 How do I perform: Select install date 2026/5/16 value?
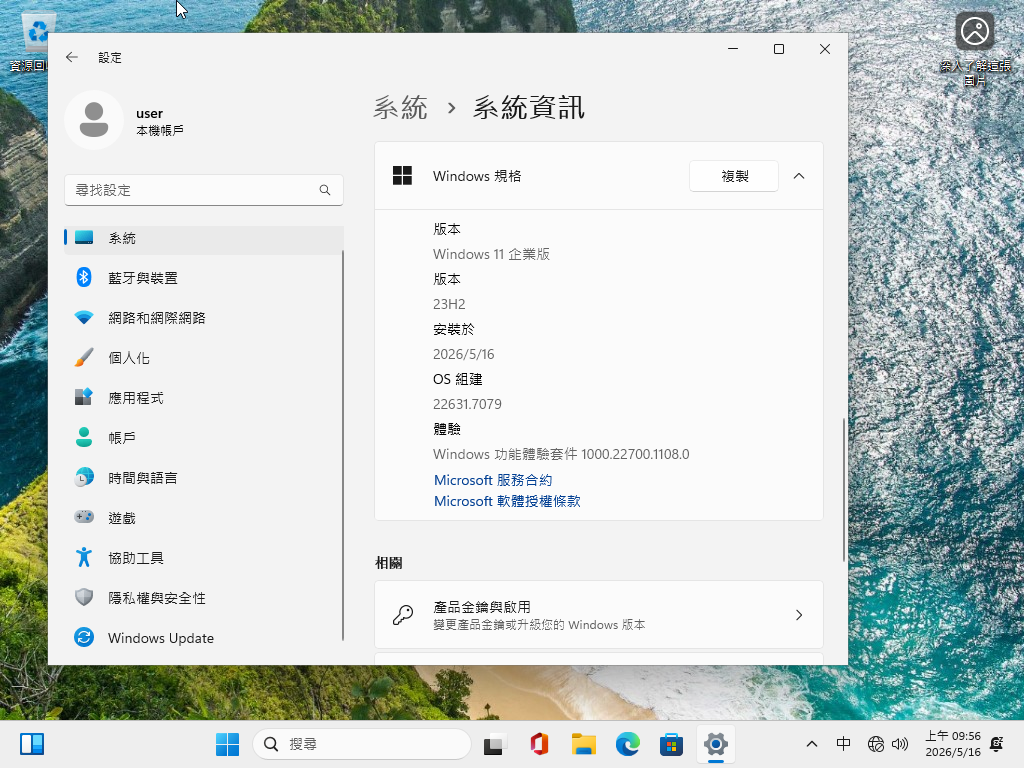click(464, 354)
